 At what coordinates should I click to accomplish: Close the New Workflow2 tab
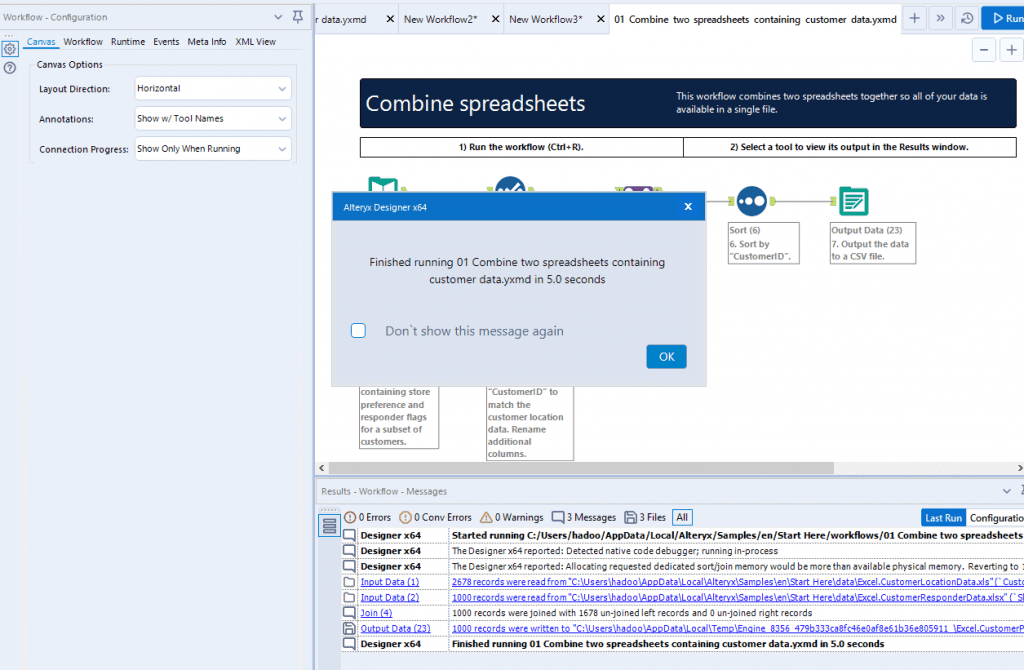[x=496, y=19]
